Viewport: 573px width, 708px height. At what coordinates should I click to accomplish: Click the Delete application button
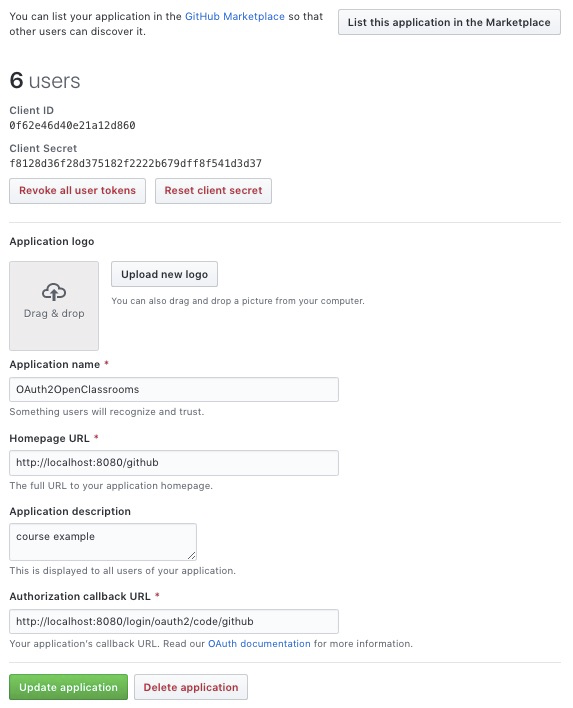coord(191,687)
